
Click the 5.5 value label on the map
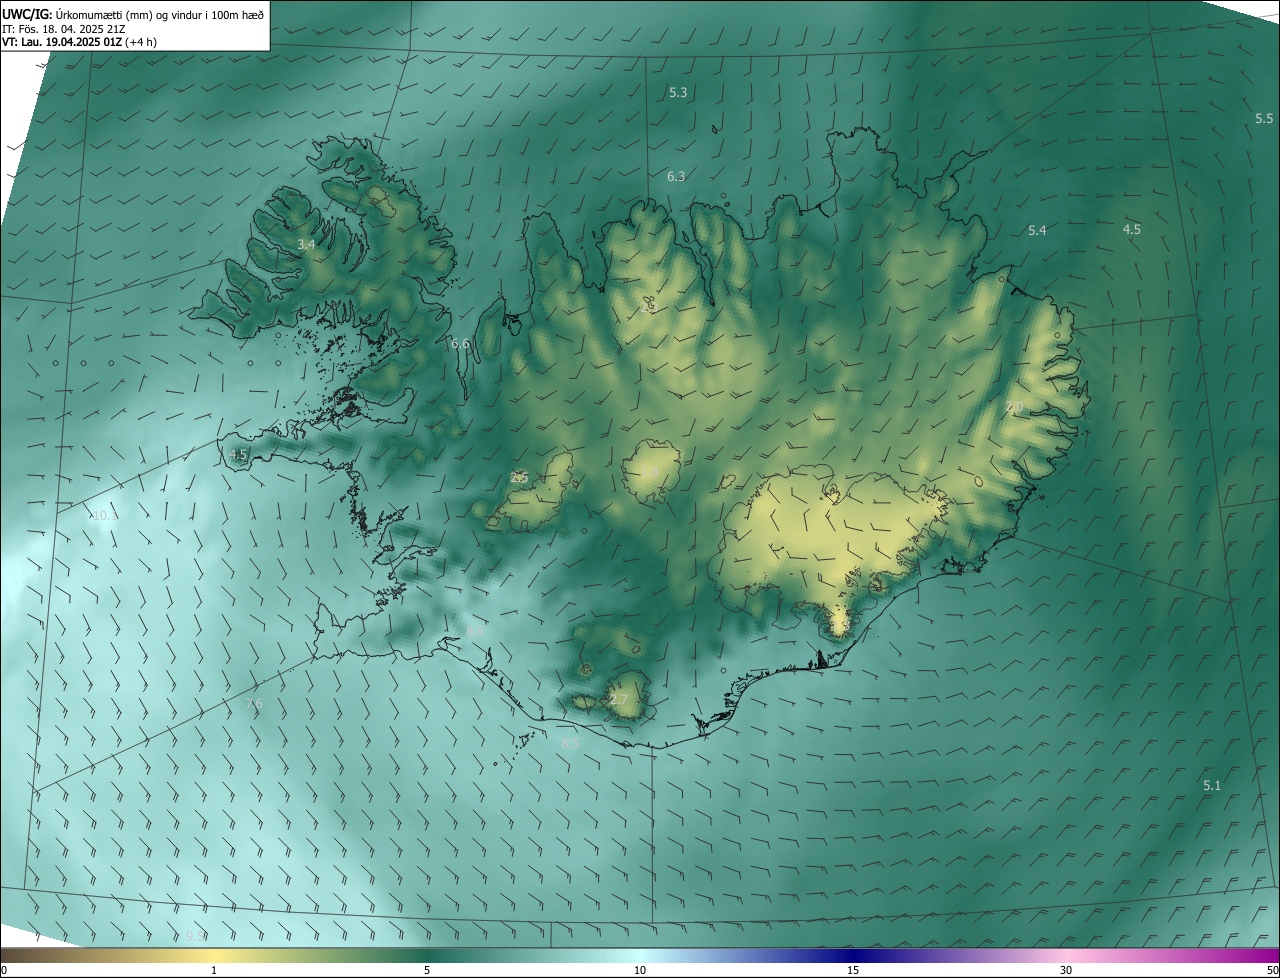(1264, 118)
